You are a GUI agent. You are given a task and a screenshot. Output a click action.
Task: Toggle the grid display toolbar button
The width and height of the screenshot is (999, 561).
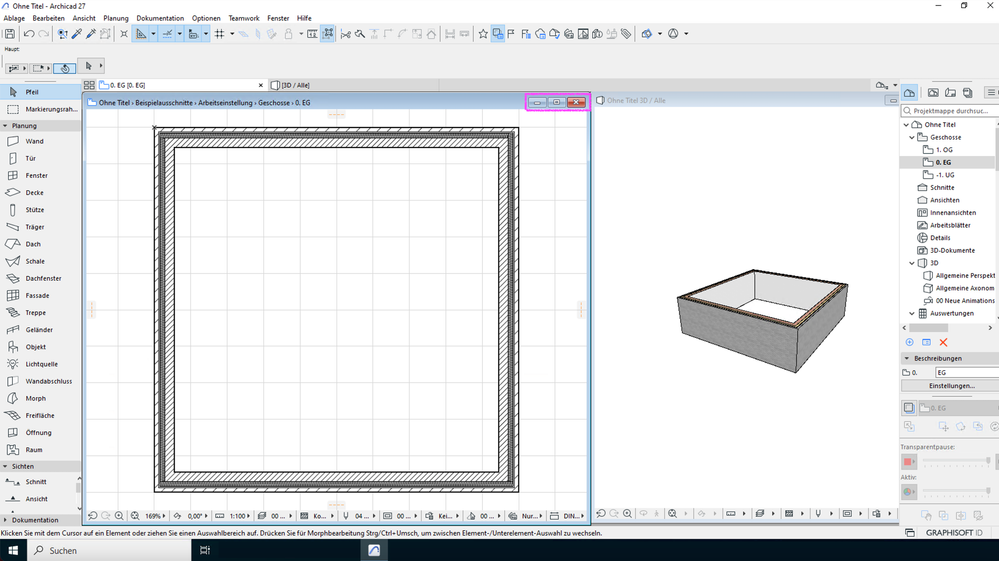click(x=220, y=34)
